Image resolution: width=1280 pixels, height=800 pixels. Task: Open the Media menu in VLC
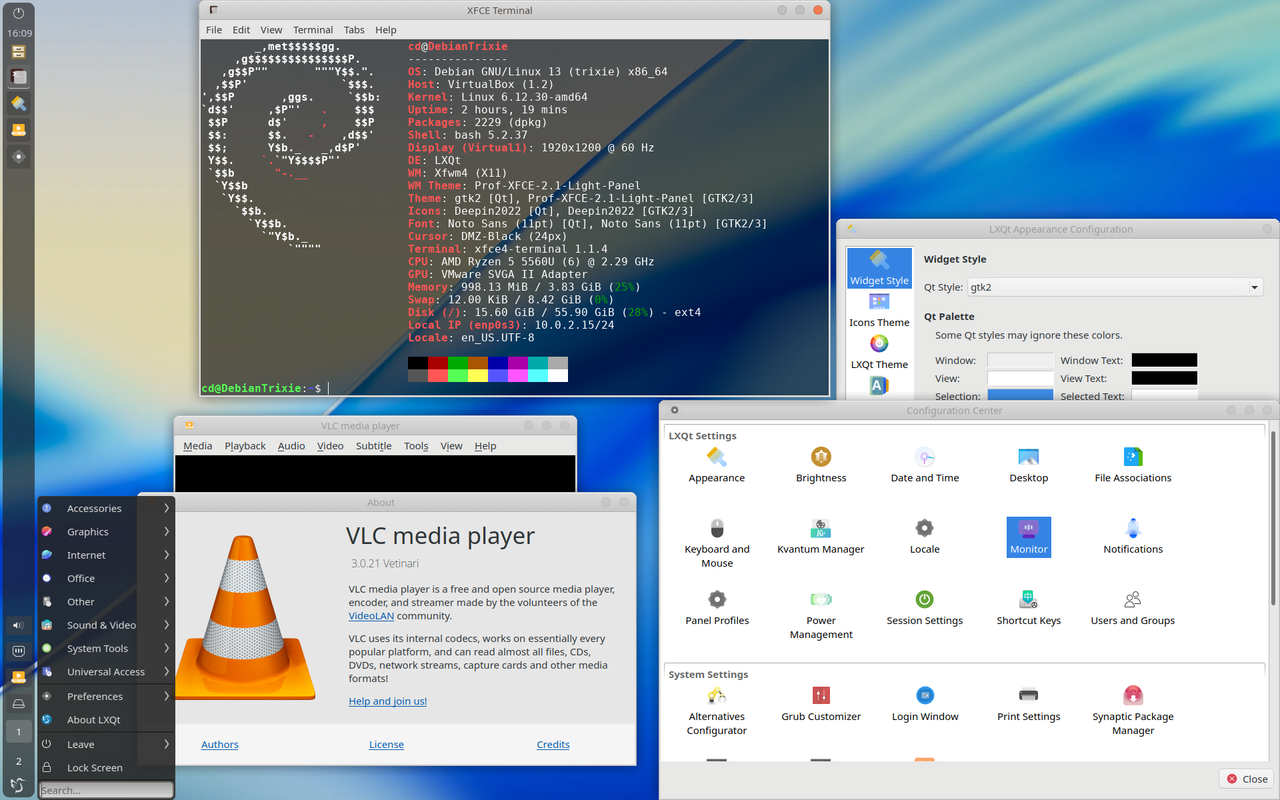click(x=197, y=446)
